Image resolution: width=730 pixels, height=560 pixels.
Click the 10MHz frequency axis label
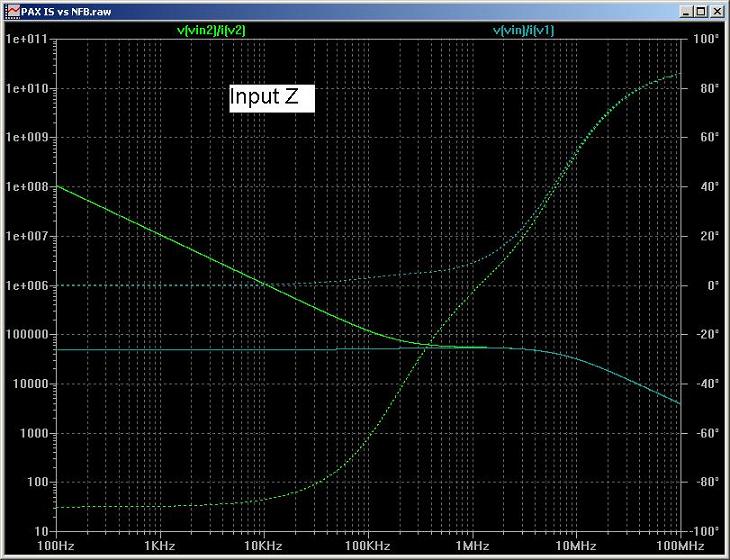pyautogui.click(x=576, y=546)
